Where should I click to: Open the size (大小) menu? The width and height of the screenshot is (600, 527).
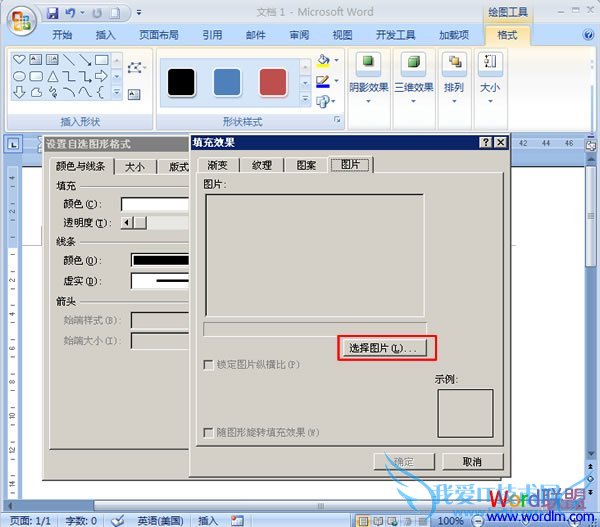tap(490, 78)
